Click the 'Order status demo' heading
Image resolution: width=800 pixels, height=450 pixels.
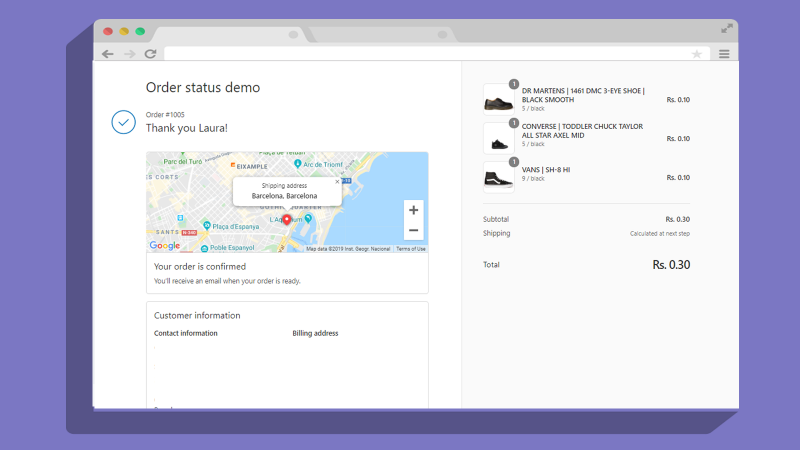click(203, 88)
